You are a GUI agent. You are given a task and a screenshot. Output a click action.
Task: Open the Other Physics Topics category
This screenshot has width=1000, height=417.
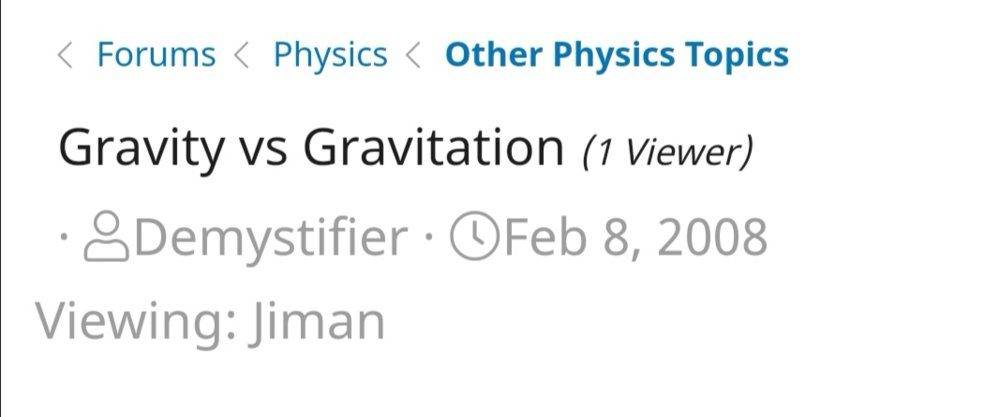[x=616, y=55]
